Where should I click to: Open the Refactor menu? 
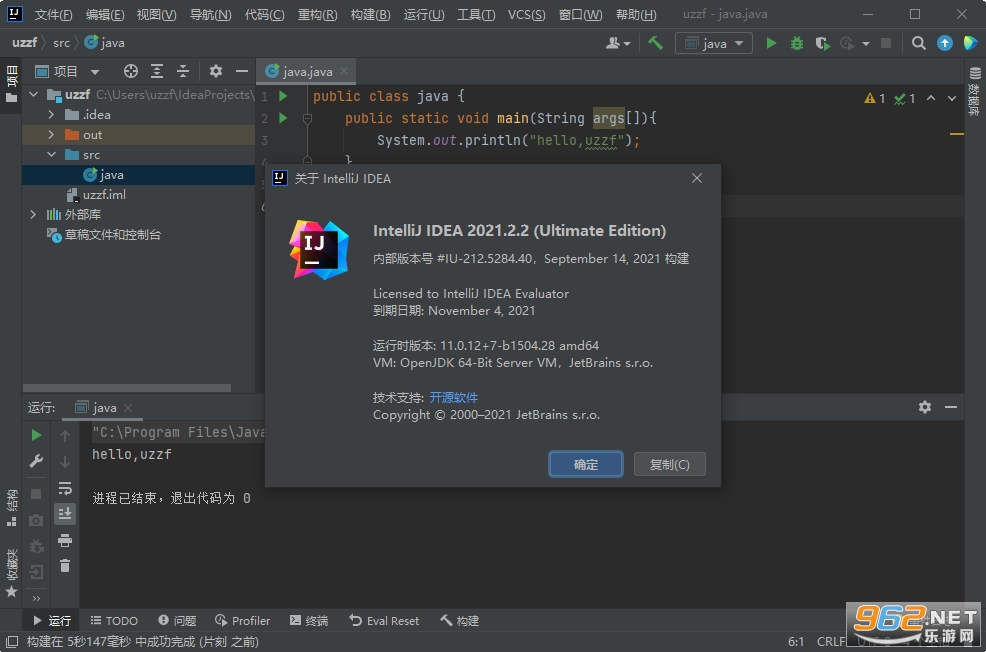(318, 14)
